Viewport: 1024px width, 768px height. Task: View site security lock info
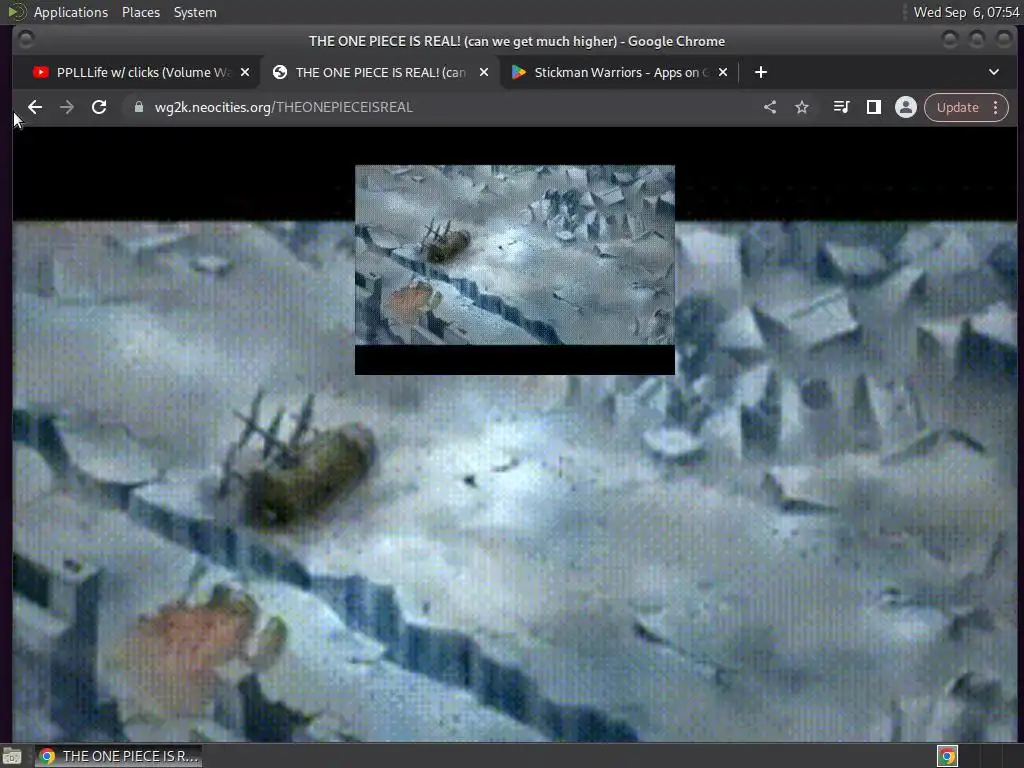[x=138, y=107]
